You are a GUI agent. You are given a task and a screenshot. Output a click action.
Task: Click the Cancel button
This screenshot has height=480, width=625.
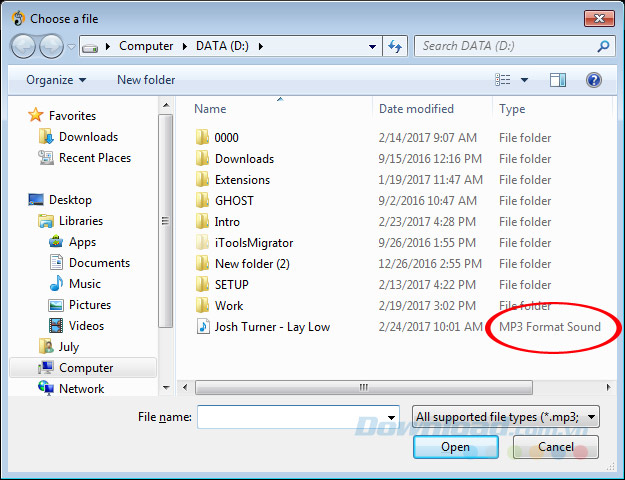556,447
